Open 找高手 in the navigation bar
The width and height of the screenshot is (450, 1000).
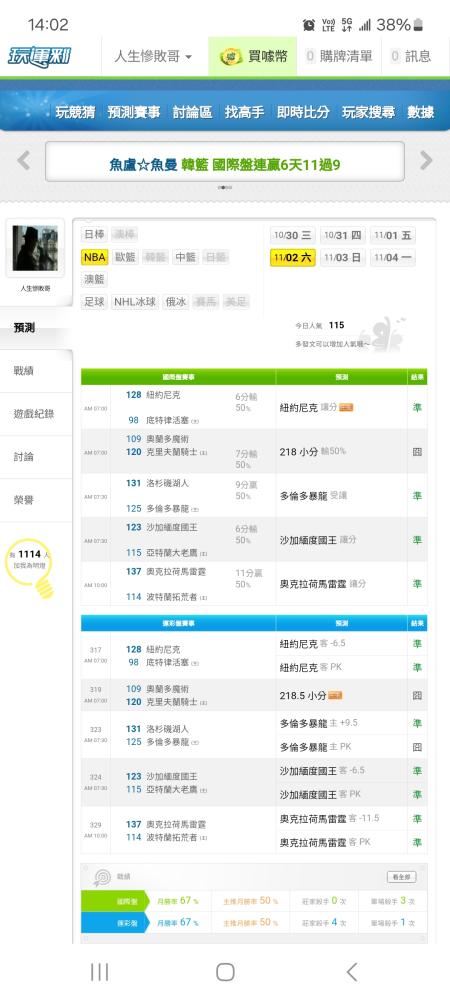pyautogui.click(x=244, y=112)
